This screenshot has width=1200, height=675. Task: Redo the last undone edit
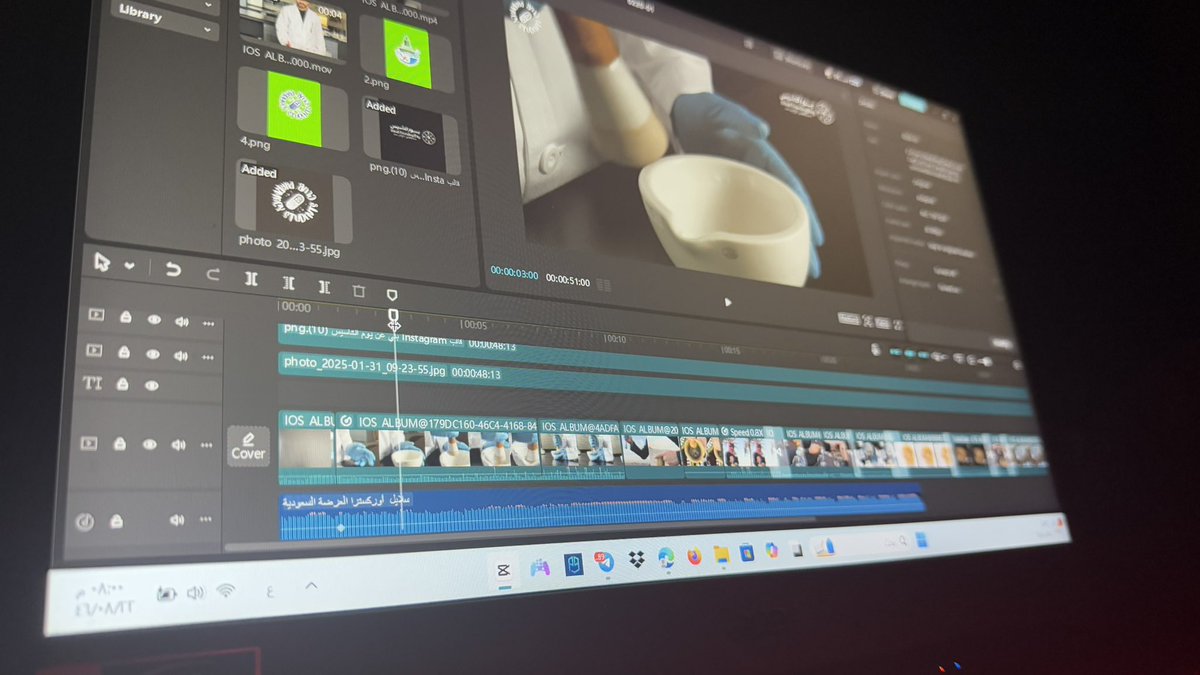[x=212, y=274]
